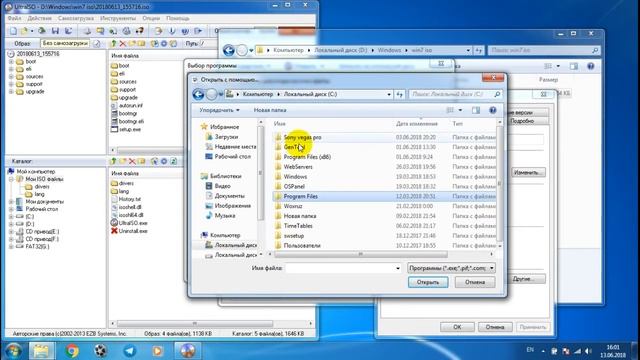Open the Опции menu
Image resolution: width=640 pixels, height=360 pixels.
click(151, 18)
